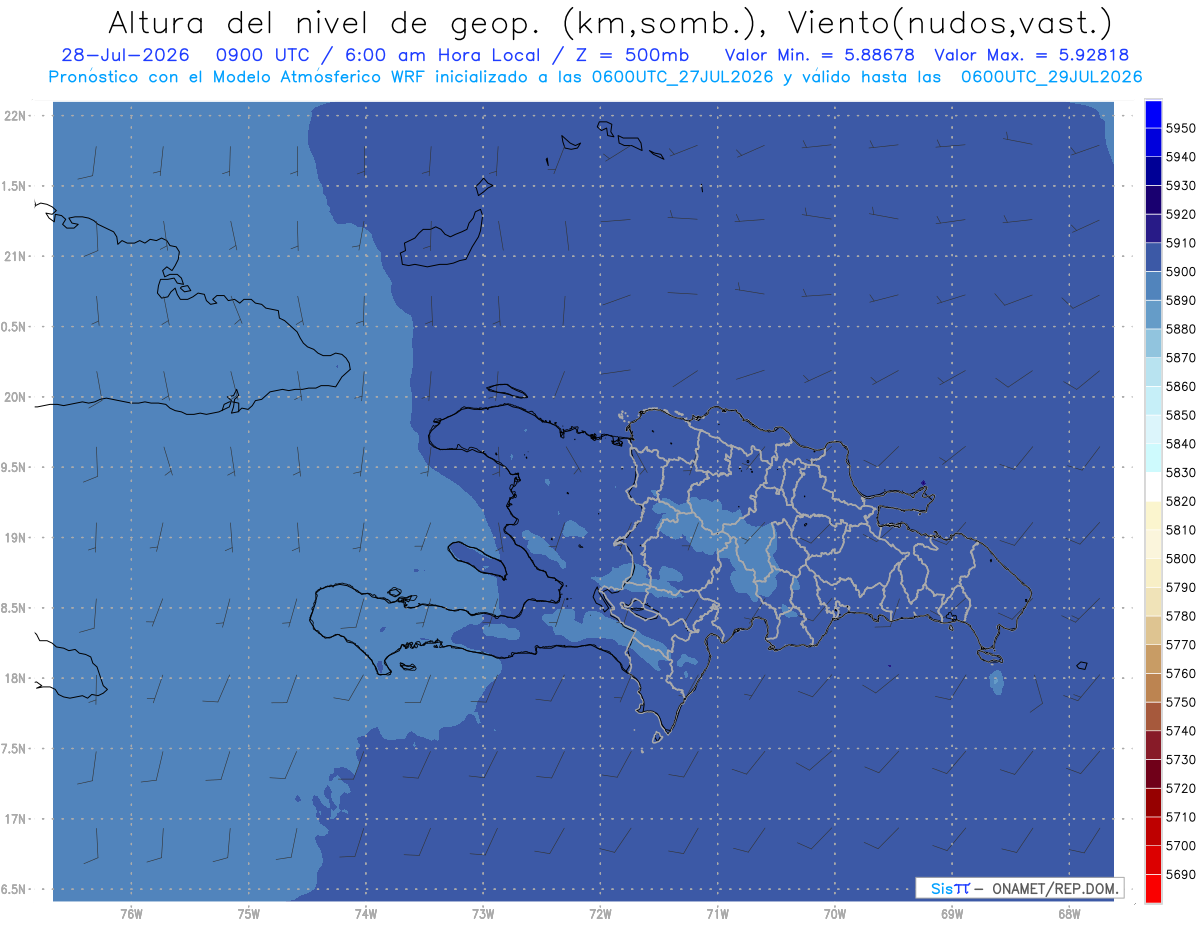Click the 69W longitude label
Image resolution: width=1200 pixels, height=927 pixels.
click(951, 913)
